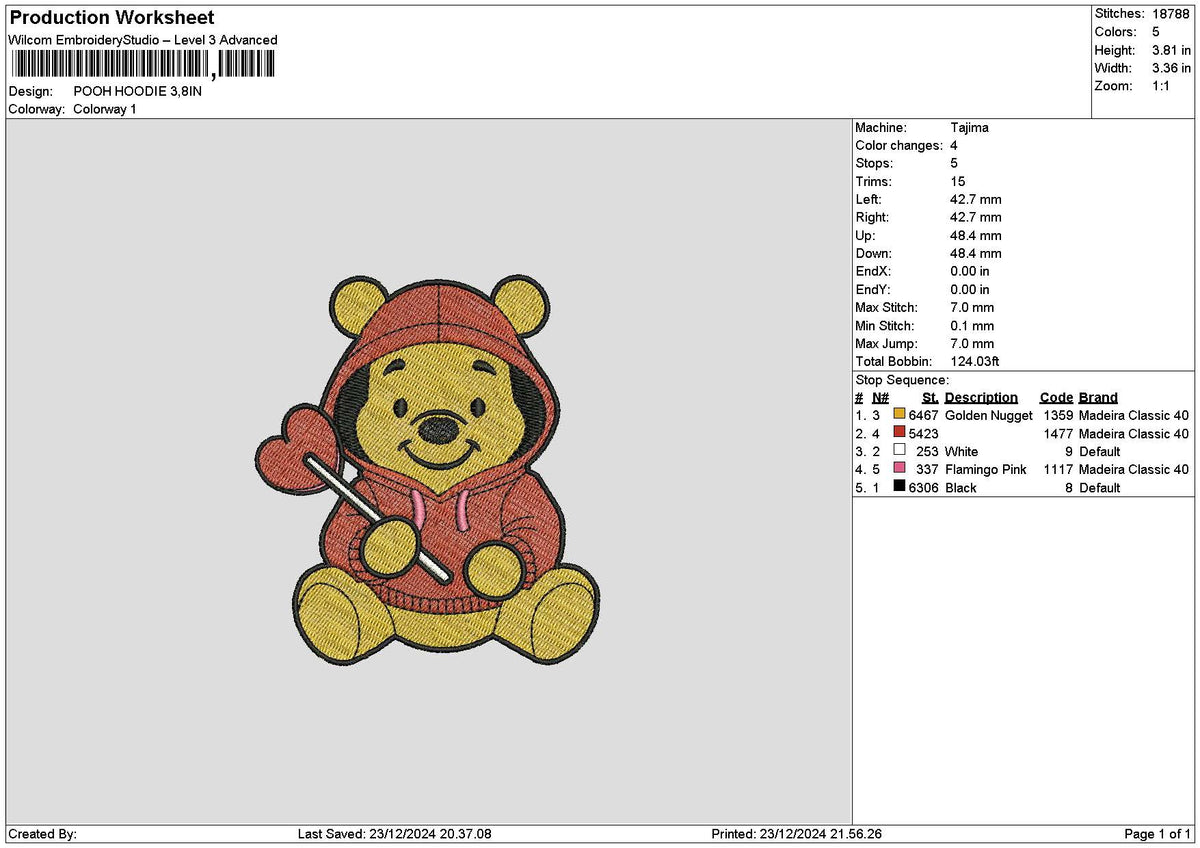1200x848 pixels.
Task: Select the Stops value 5
Action: pyautogui.click(x=954, y=164)
